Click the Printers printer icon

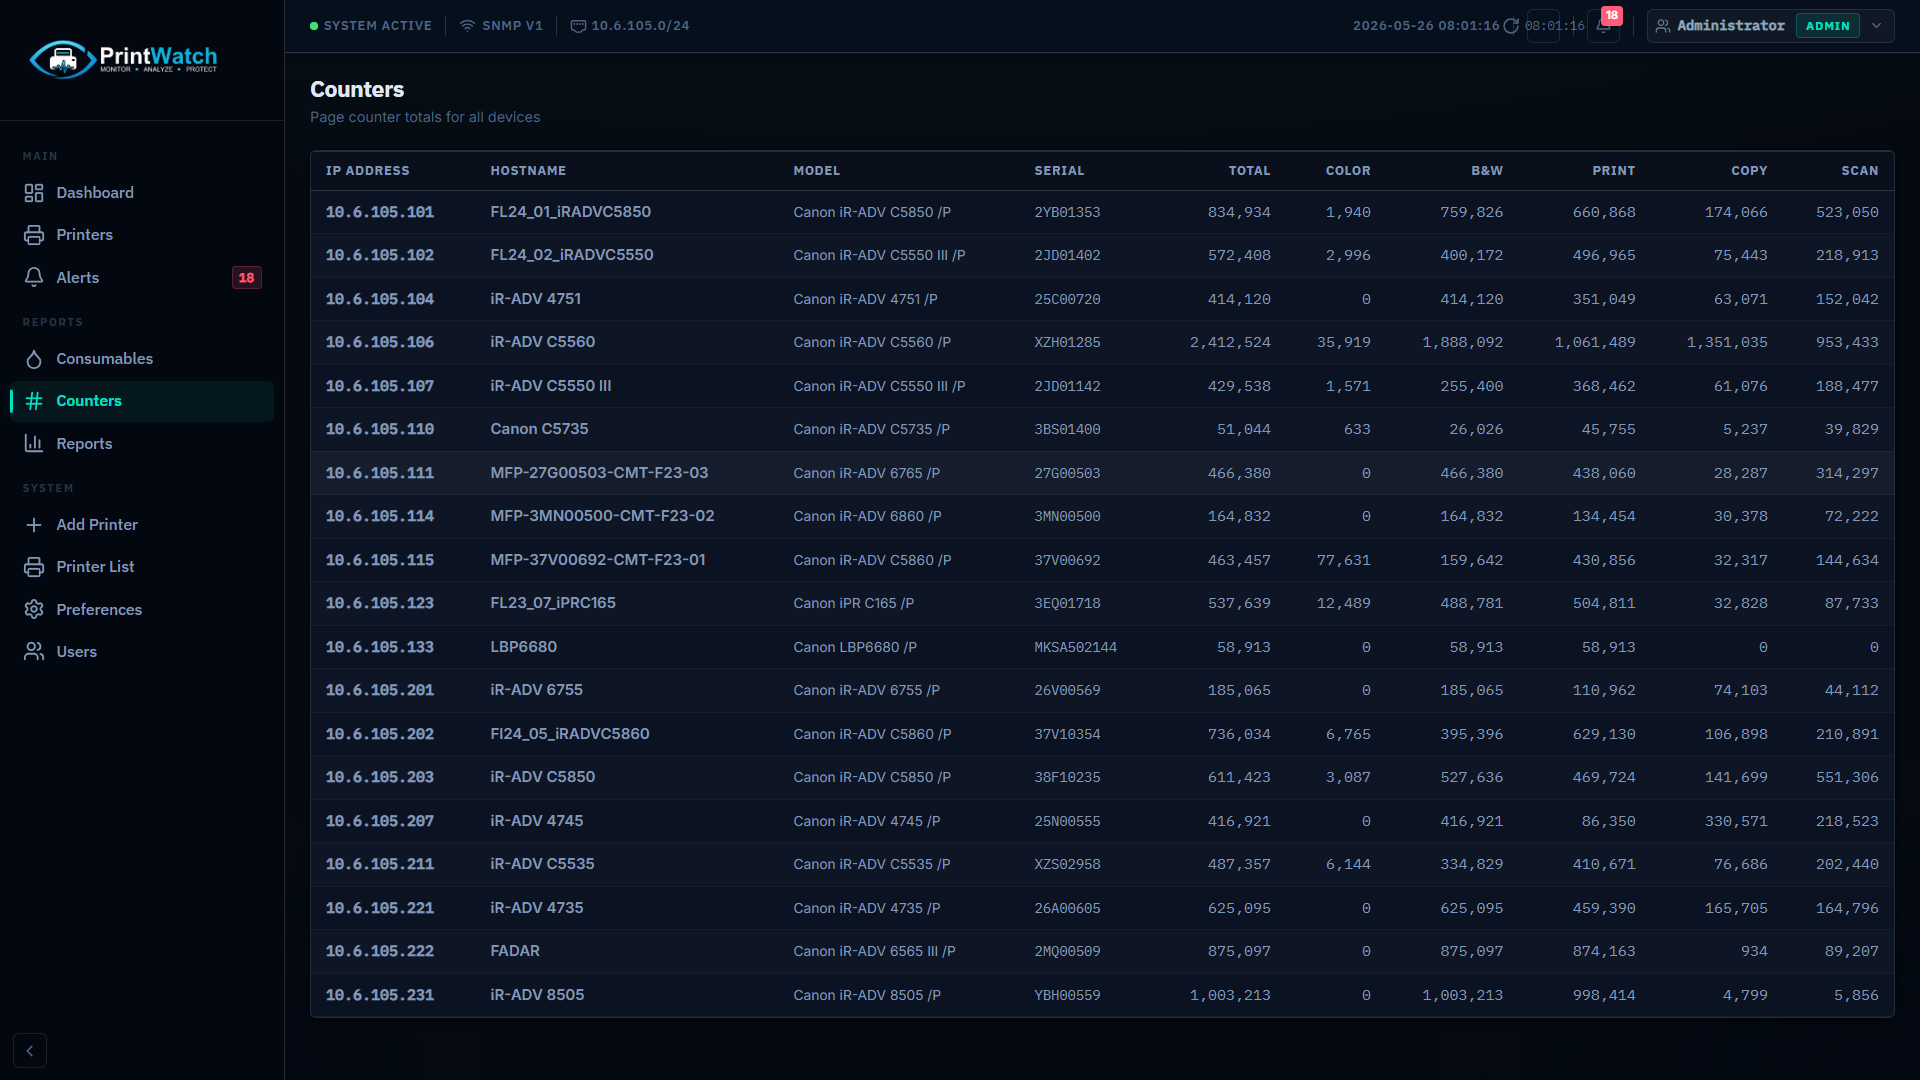tap(34, 235)
